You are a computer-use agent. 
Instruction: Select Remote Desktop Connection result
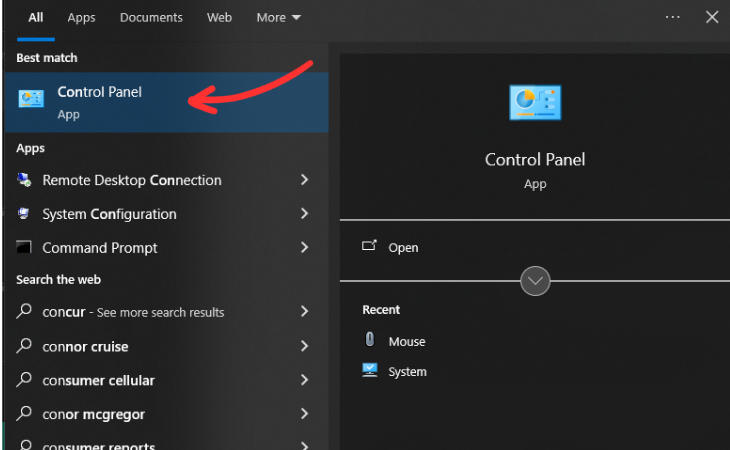166,180
